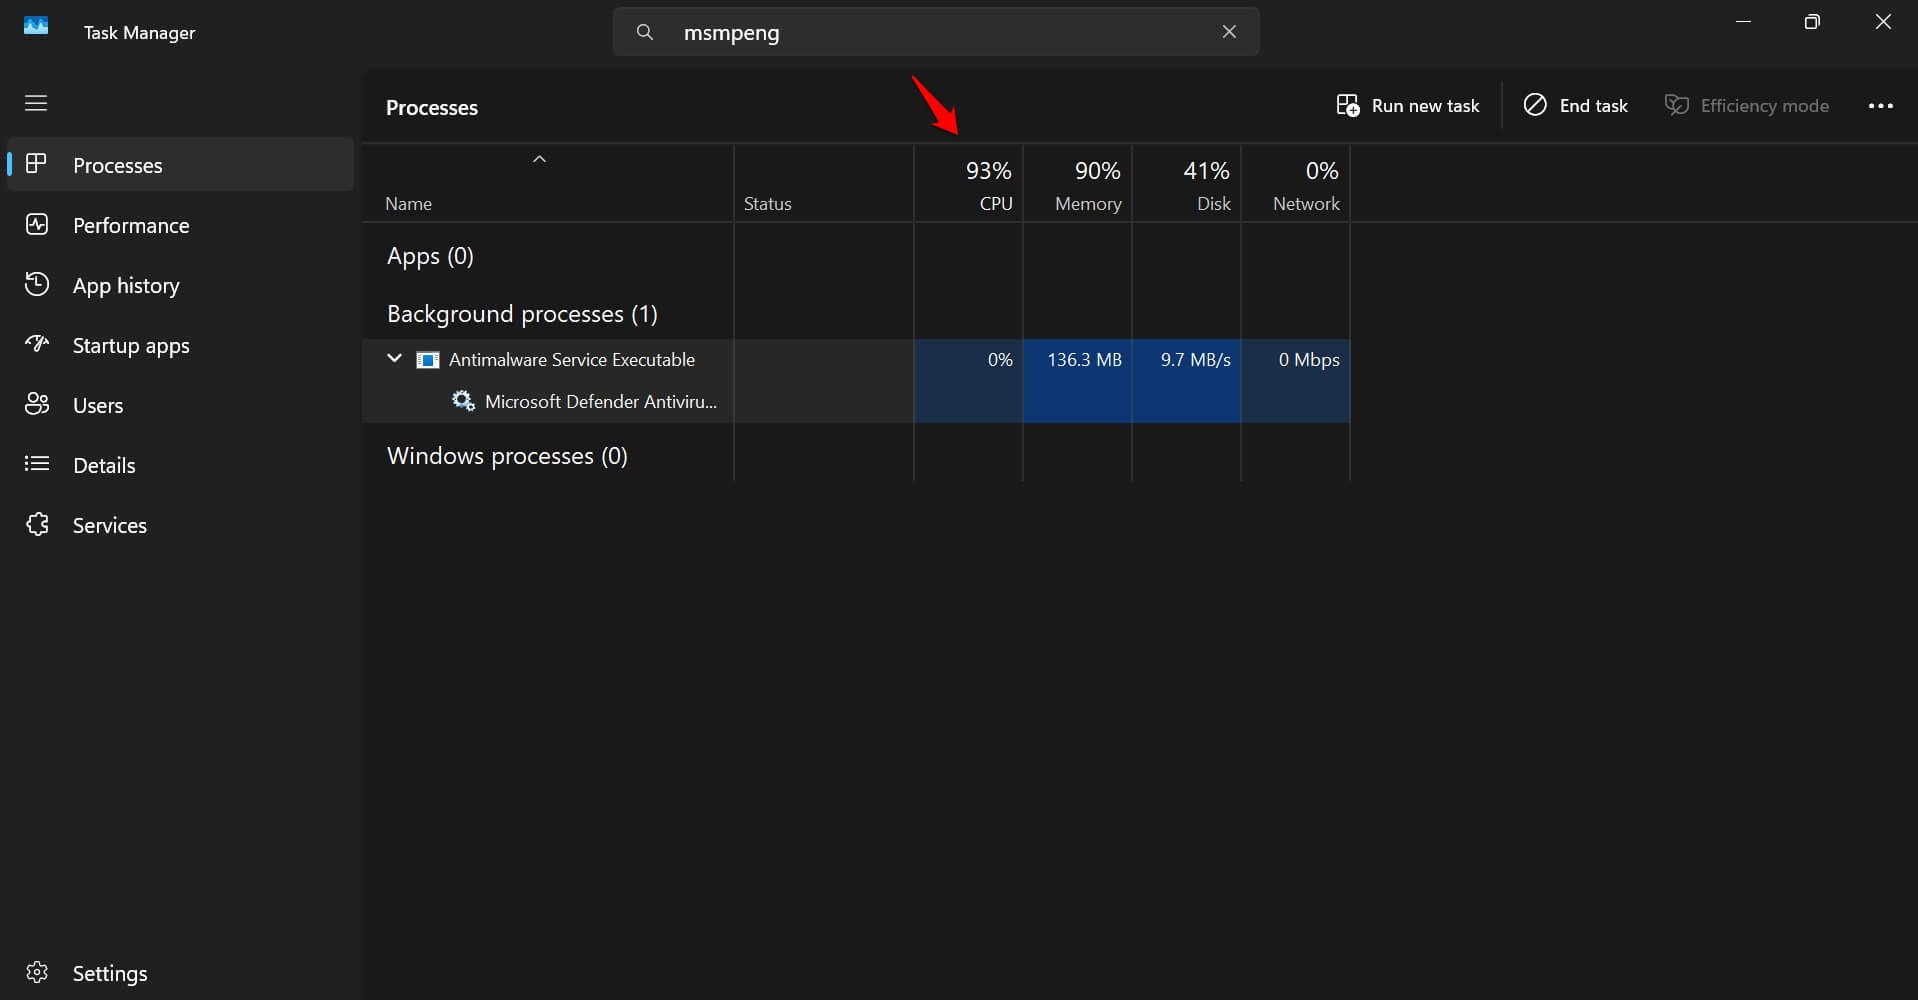The width and height of the screenshot is (1918, 1000).
Task: Click the Services puzzle icon
Action: point(37,524)
